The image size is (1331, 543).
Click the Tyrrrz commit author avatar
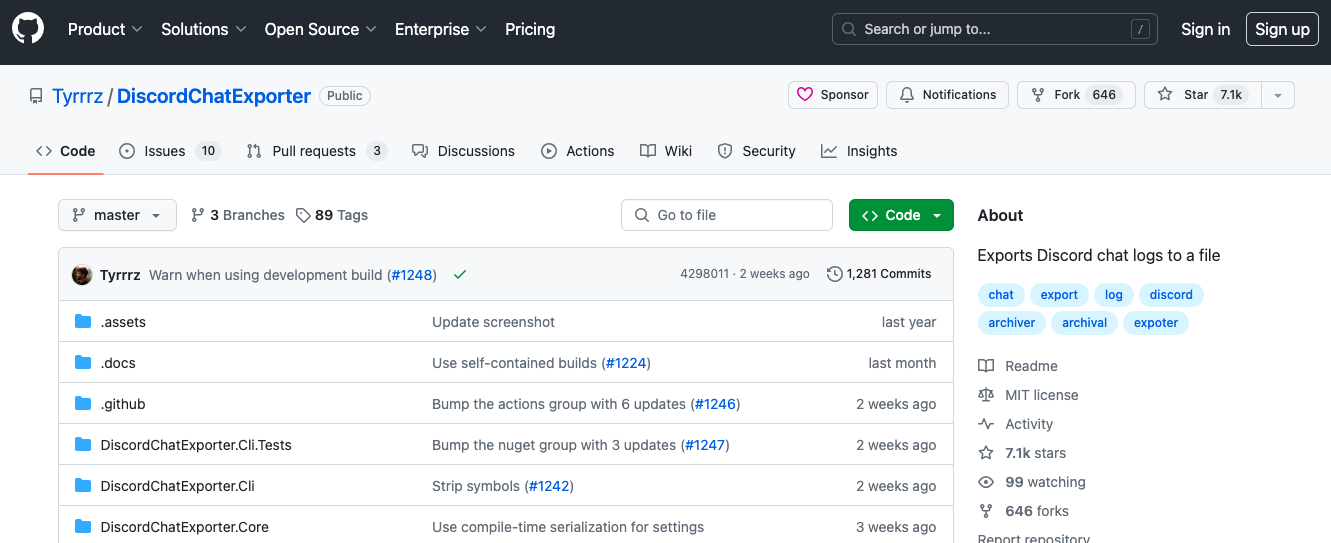click(x=82, y=274)
